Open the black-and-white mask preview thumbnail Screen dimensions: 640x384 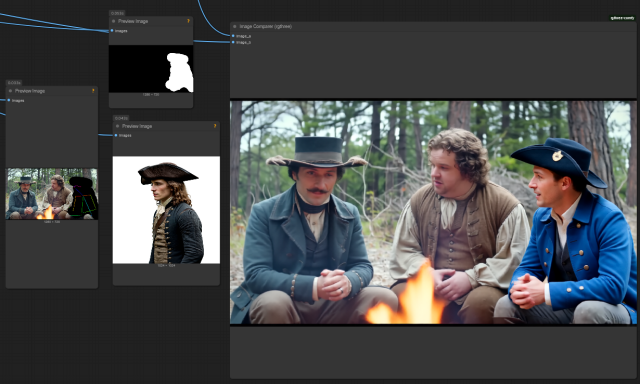coord(151,69)
